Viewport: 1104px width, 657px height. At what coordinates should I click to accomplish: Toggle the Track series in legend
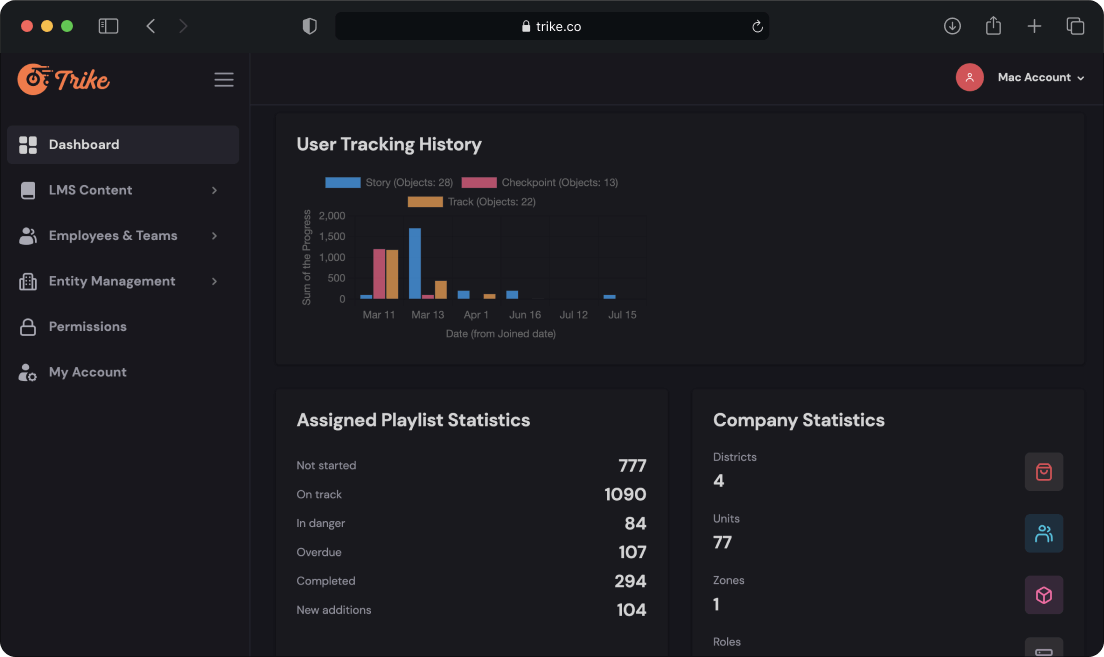coord(472,202)
